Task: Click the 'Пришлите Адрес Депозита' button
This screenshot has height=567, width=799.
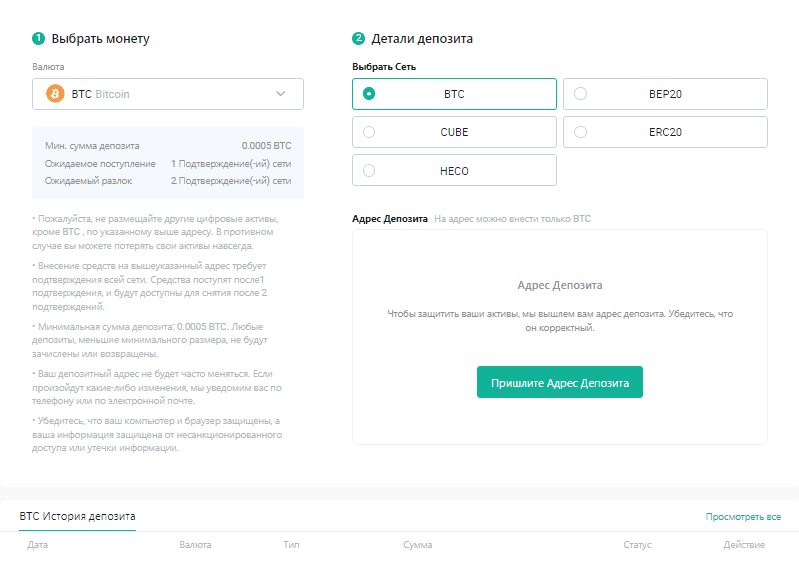Action: [560, 382]
